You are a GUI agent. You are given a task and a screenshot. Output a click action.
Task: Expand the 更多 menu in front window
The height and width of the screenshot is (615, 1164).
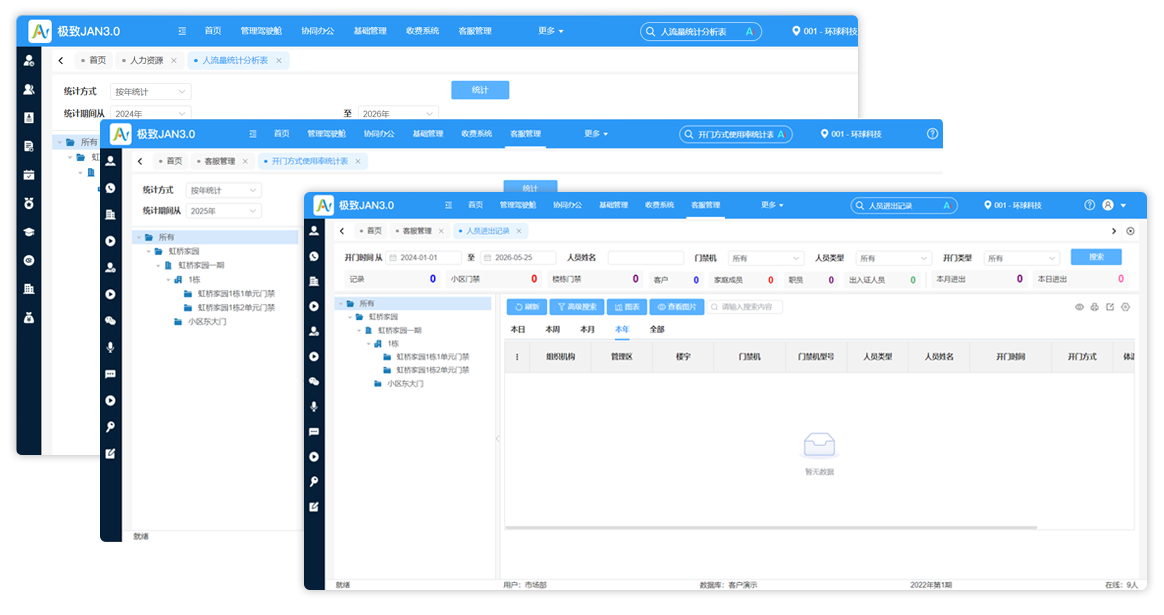(x=772, y=205)
